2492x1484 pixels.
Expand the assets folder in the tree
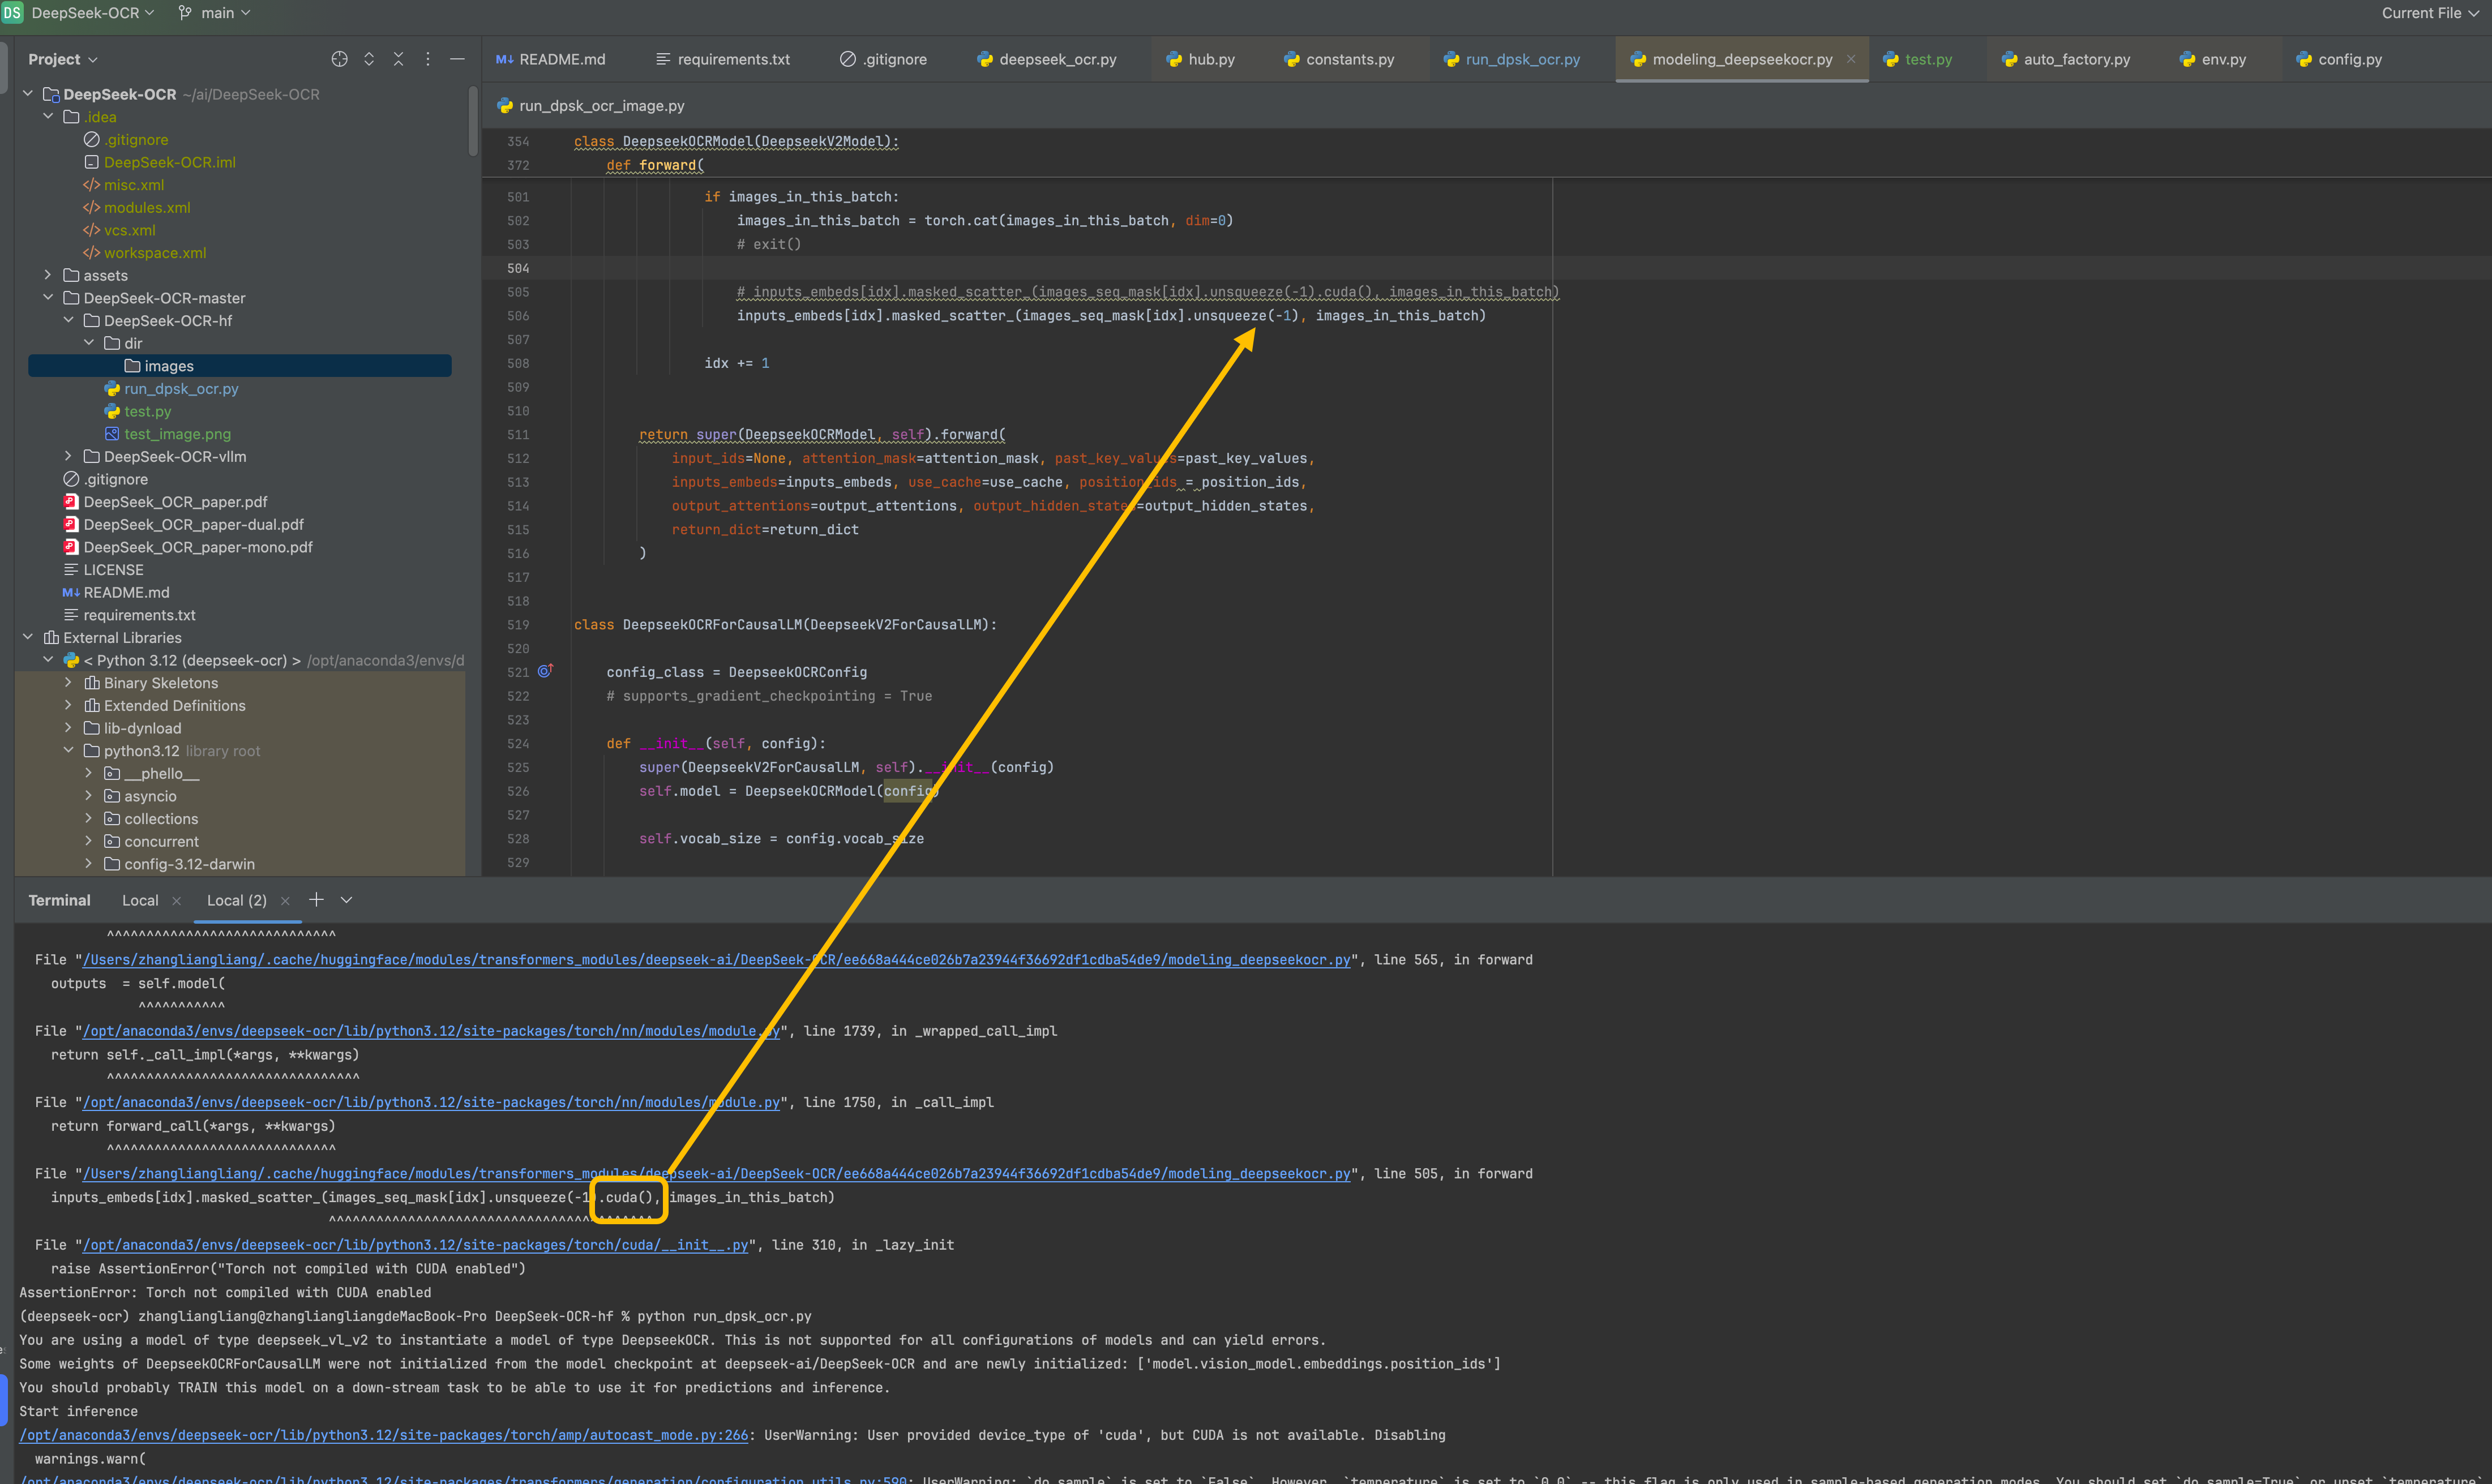pos(48,275)
